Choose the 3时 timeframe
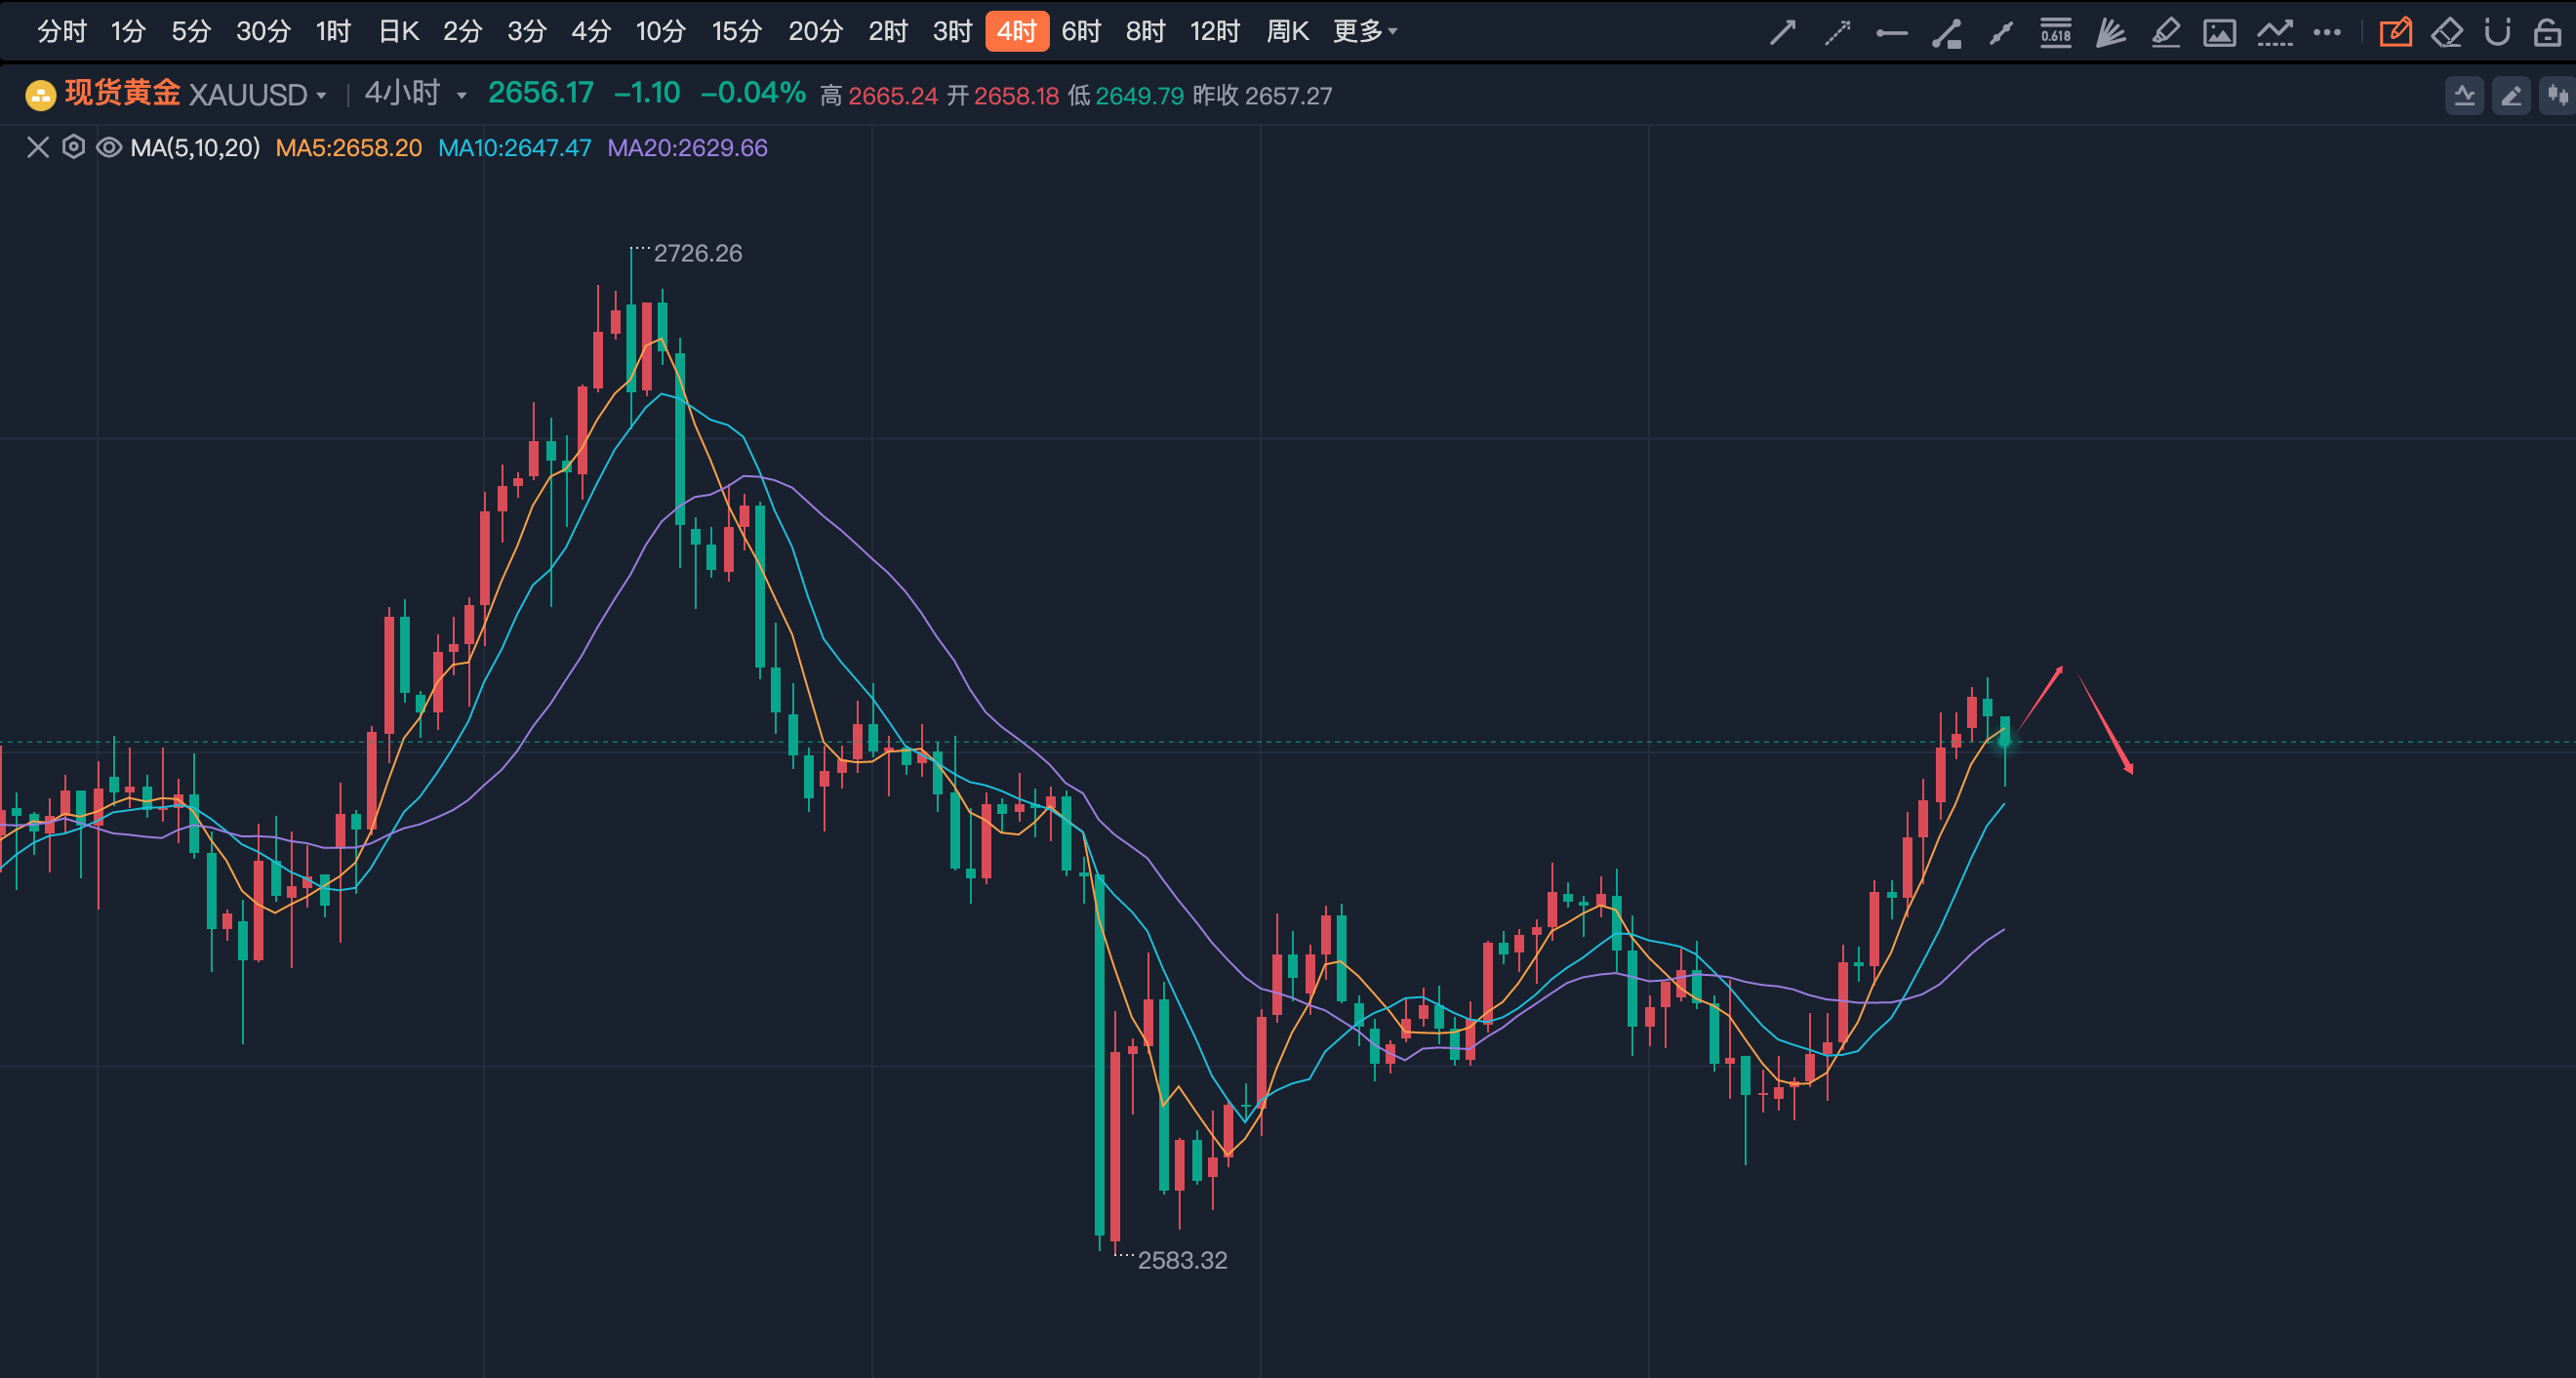This screenshot has height=1378, width=2576. coord(952,32)
